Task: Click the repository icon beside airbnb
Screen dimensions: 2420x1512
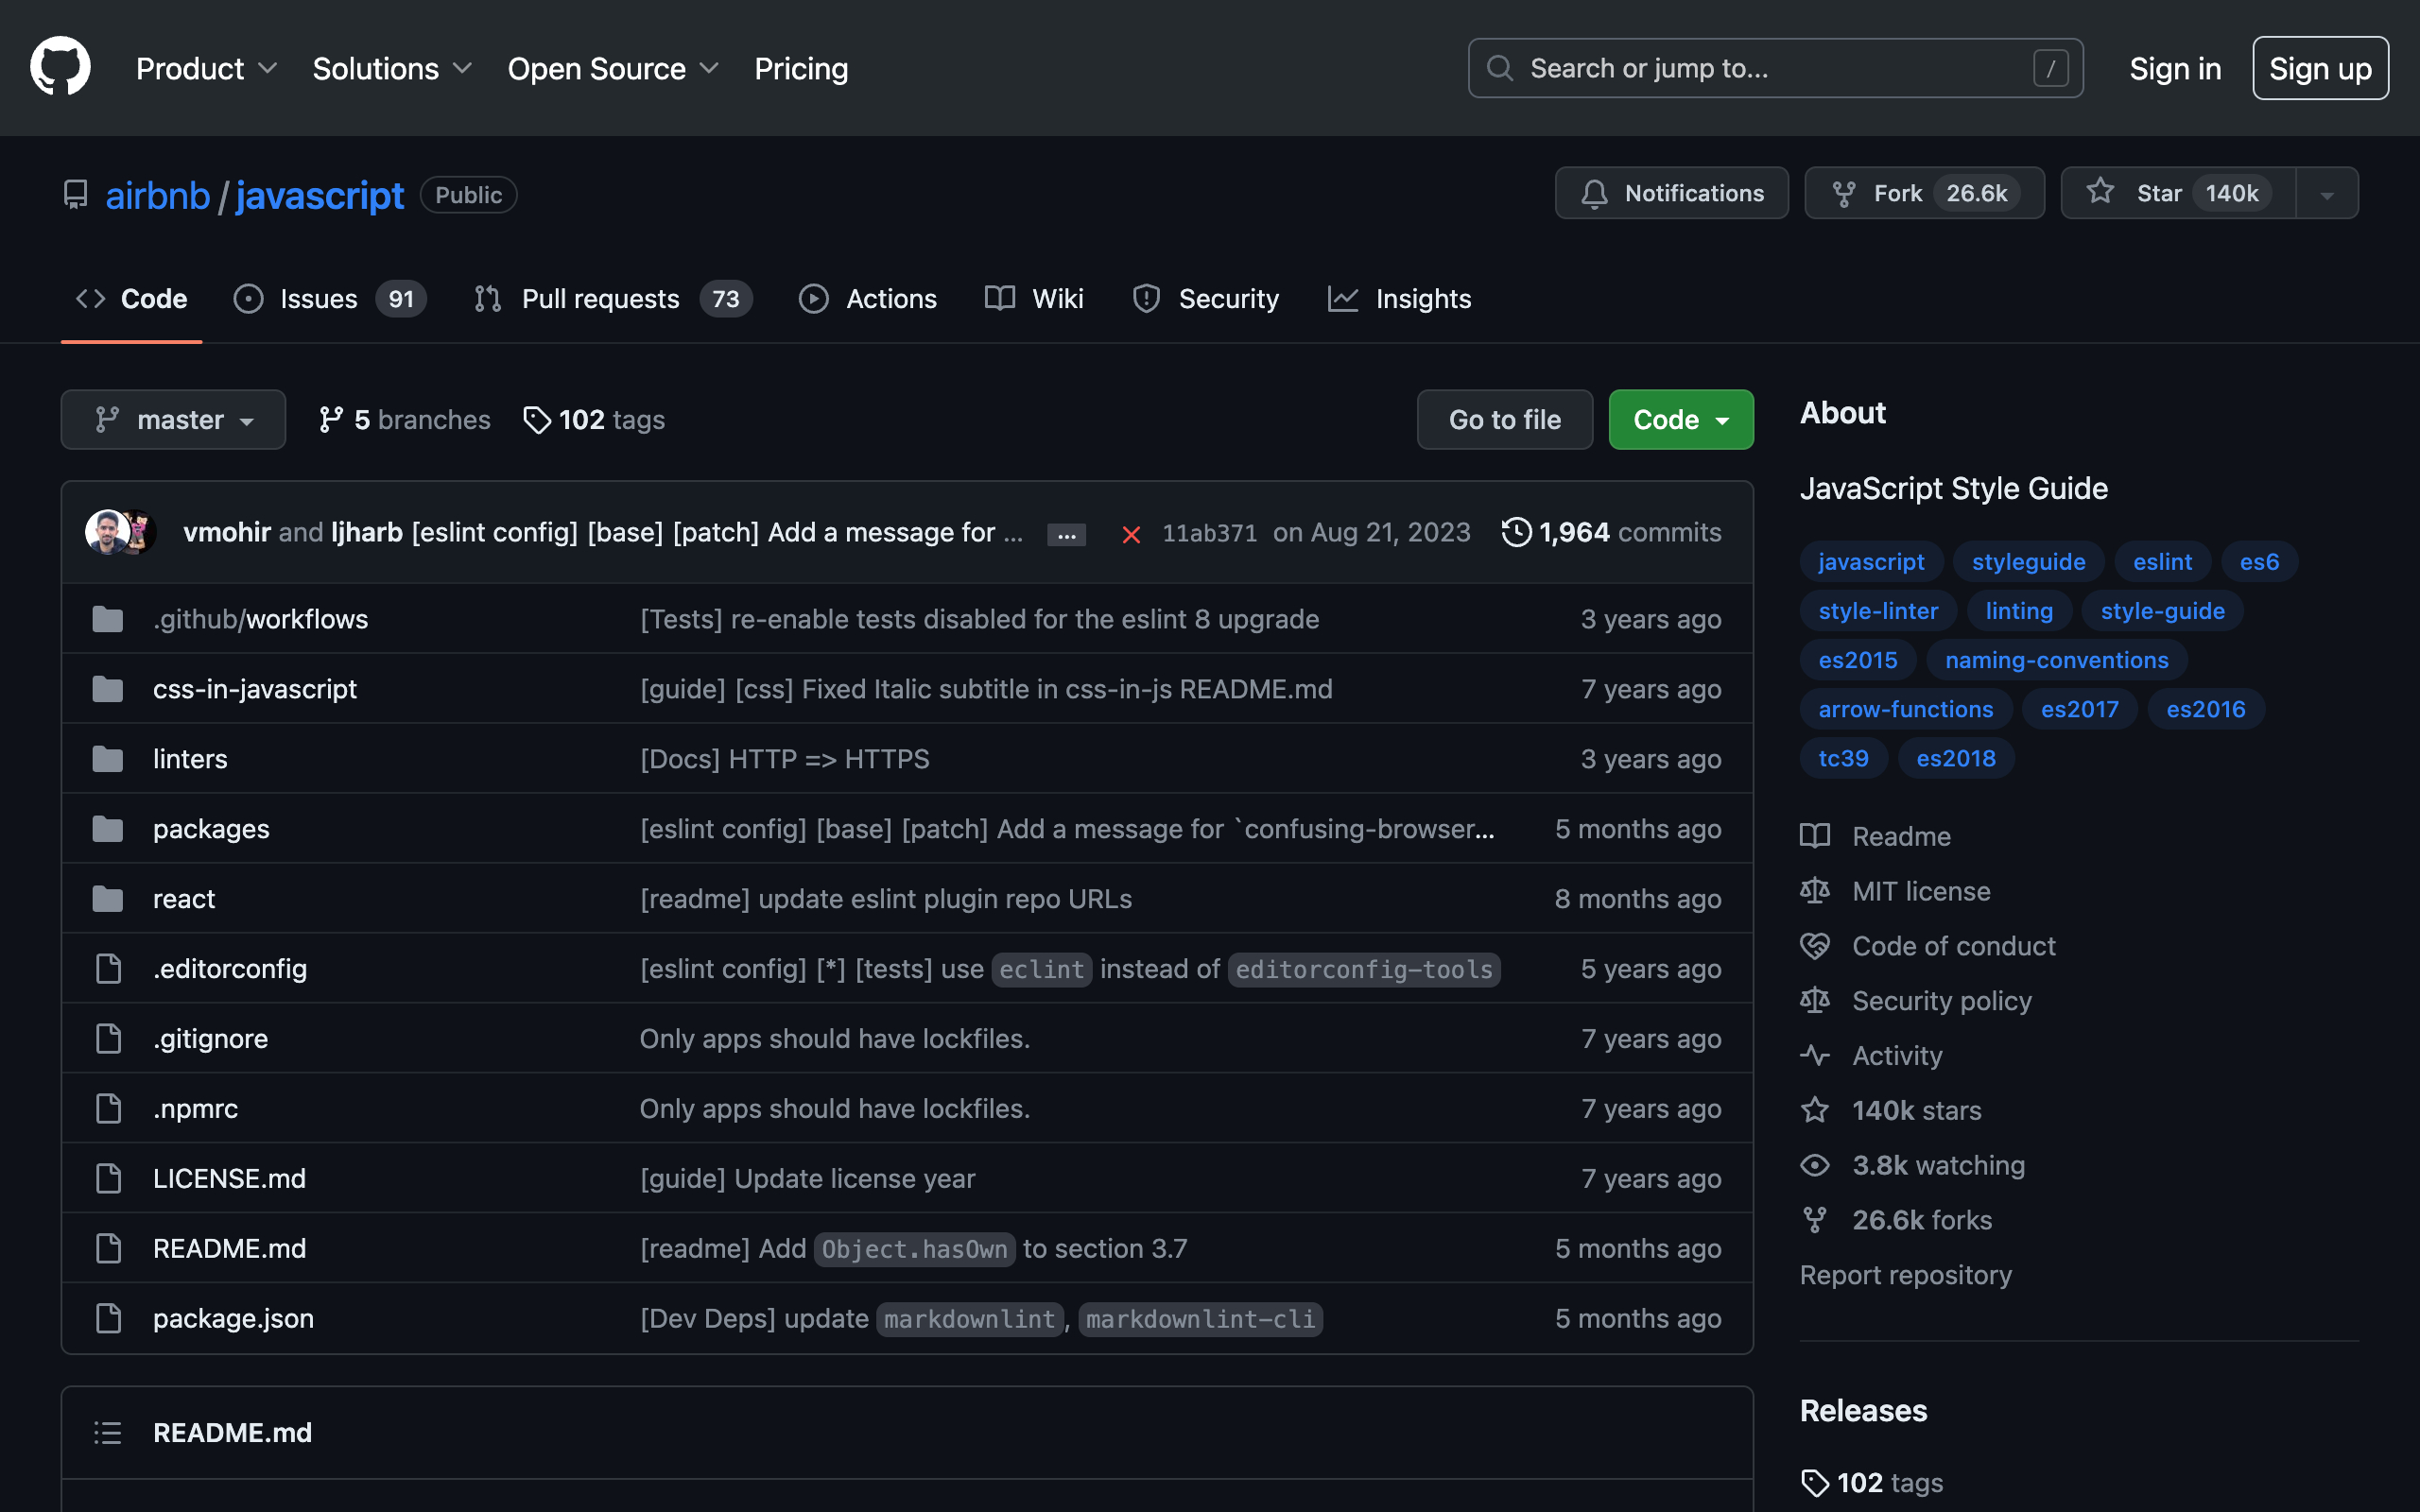Action: click(x=76, y=194)
